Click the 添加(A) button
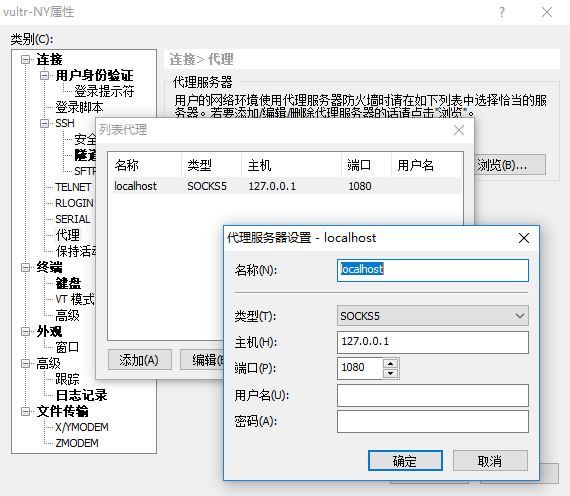The height and width of the screenshot is (496, 570). coord(140,360)
